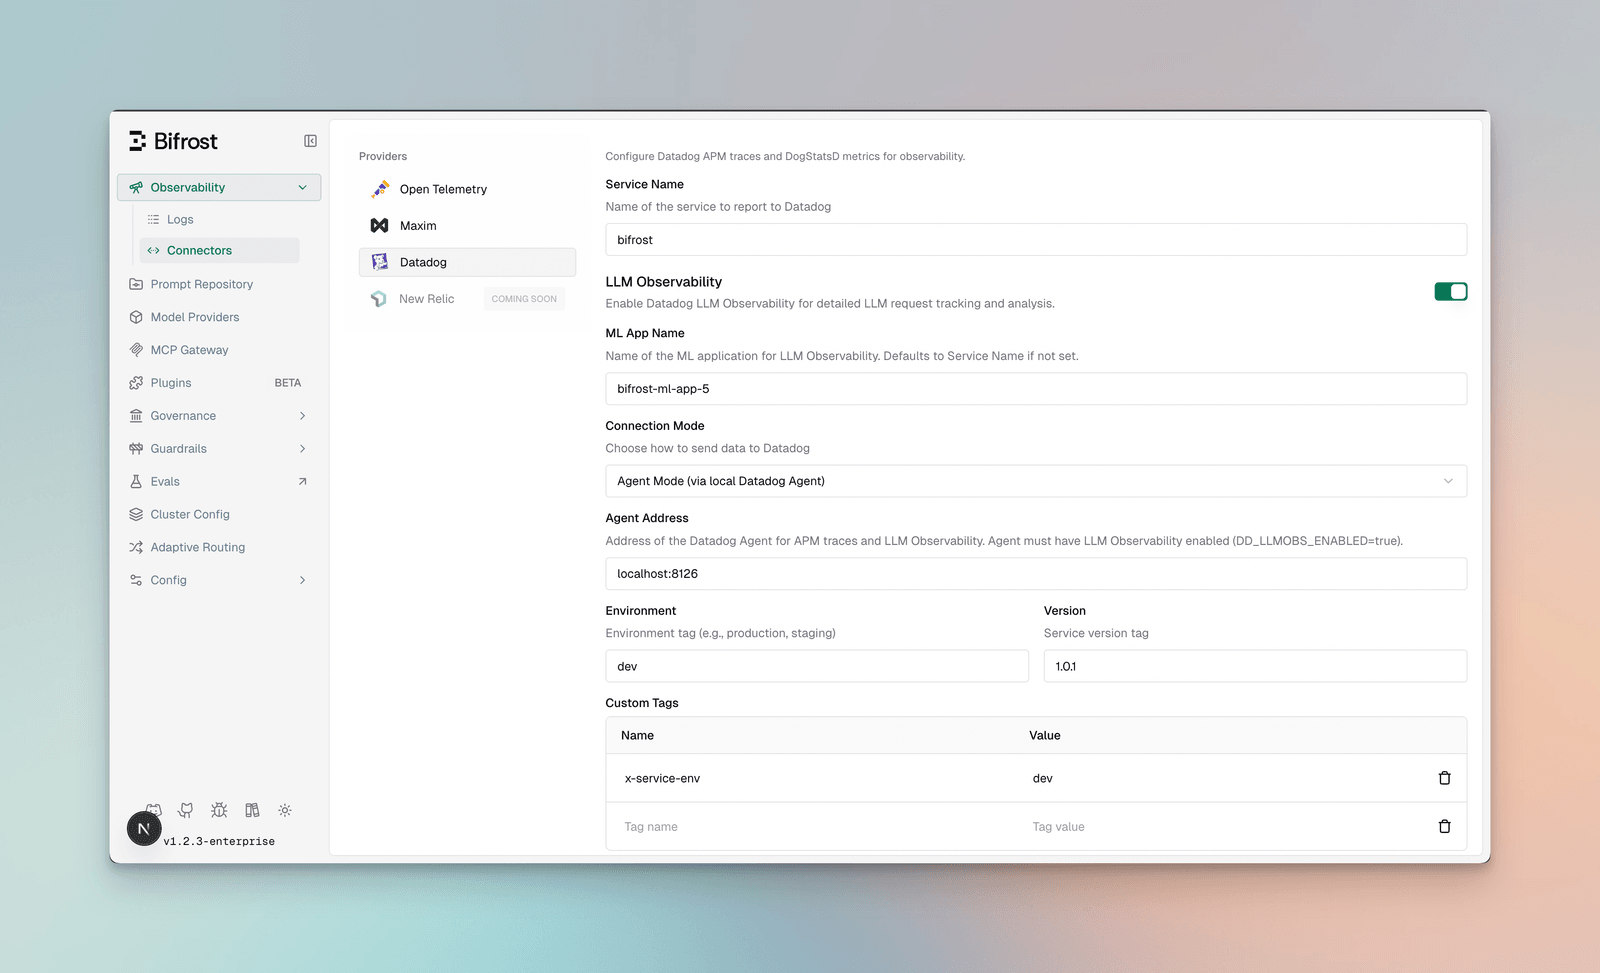This screenshot has height=973, width=1600.
Task: Expand the Governance submenu chevron
Action: click(302, 416)
